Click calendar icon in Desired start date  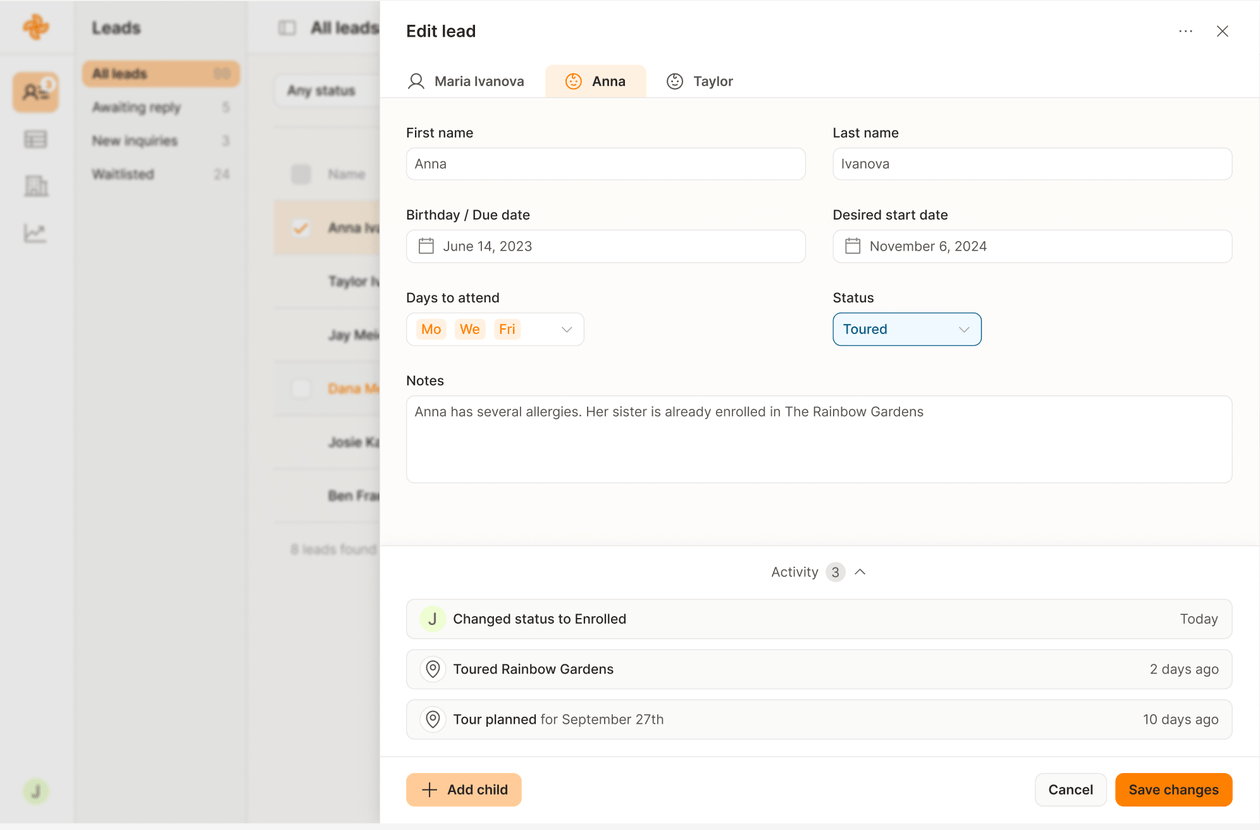852,246
